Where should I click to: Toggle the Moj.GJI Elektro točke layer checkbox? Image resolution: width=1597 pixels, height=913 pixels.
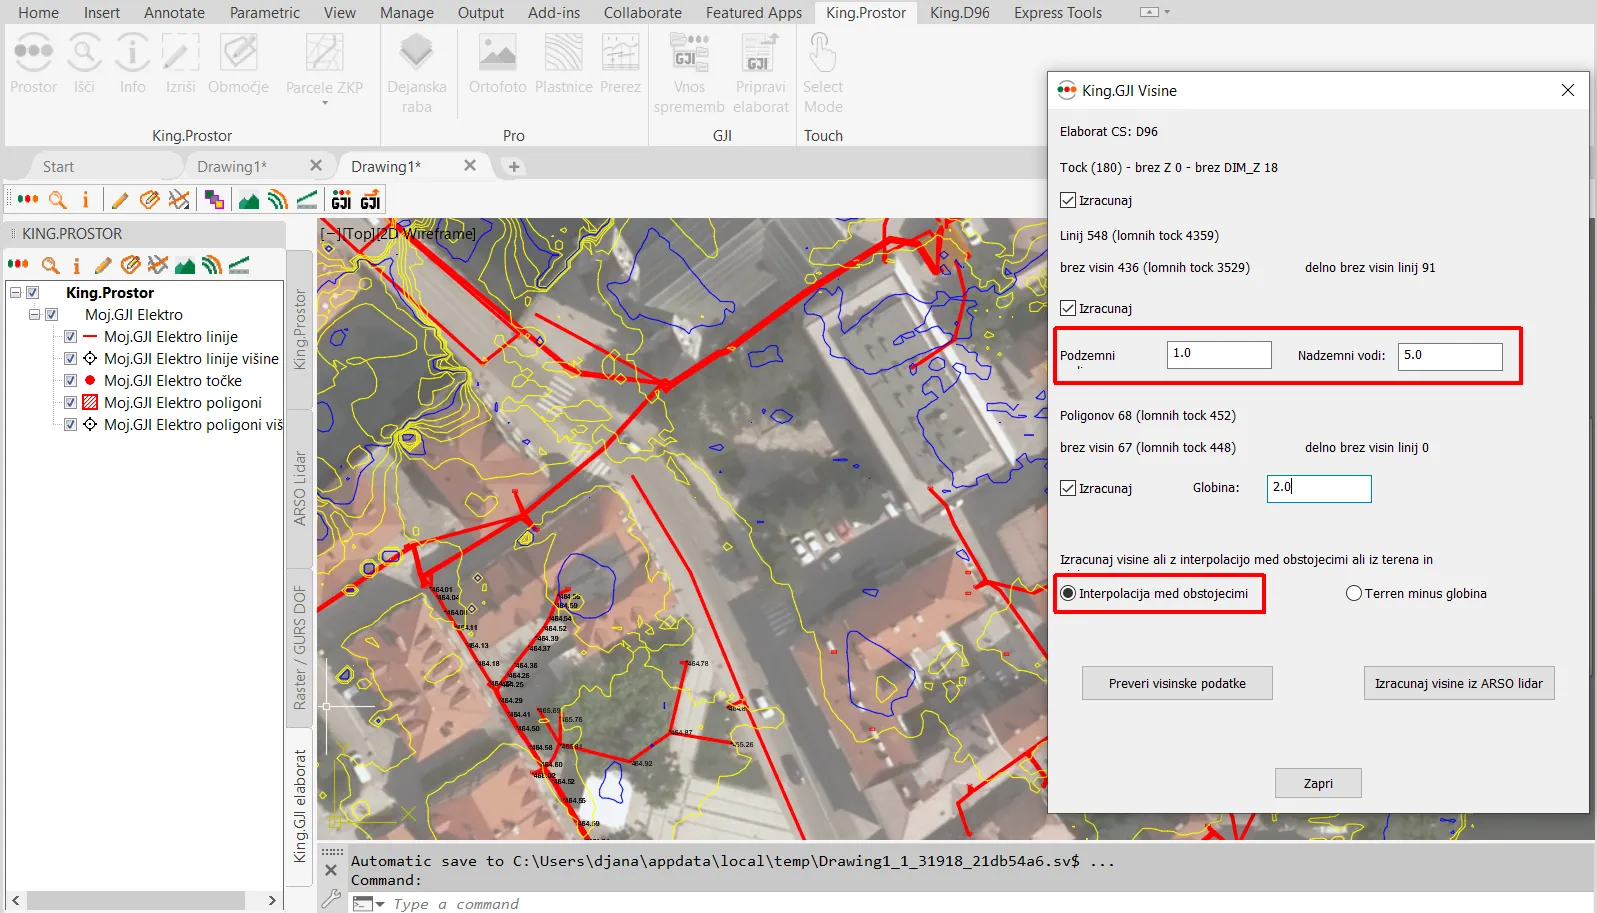pyautogui.click(x=71, y=381)
